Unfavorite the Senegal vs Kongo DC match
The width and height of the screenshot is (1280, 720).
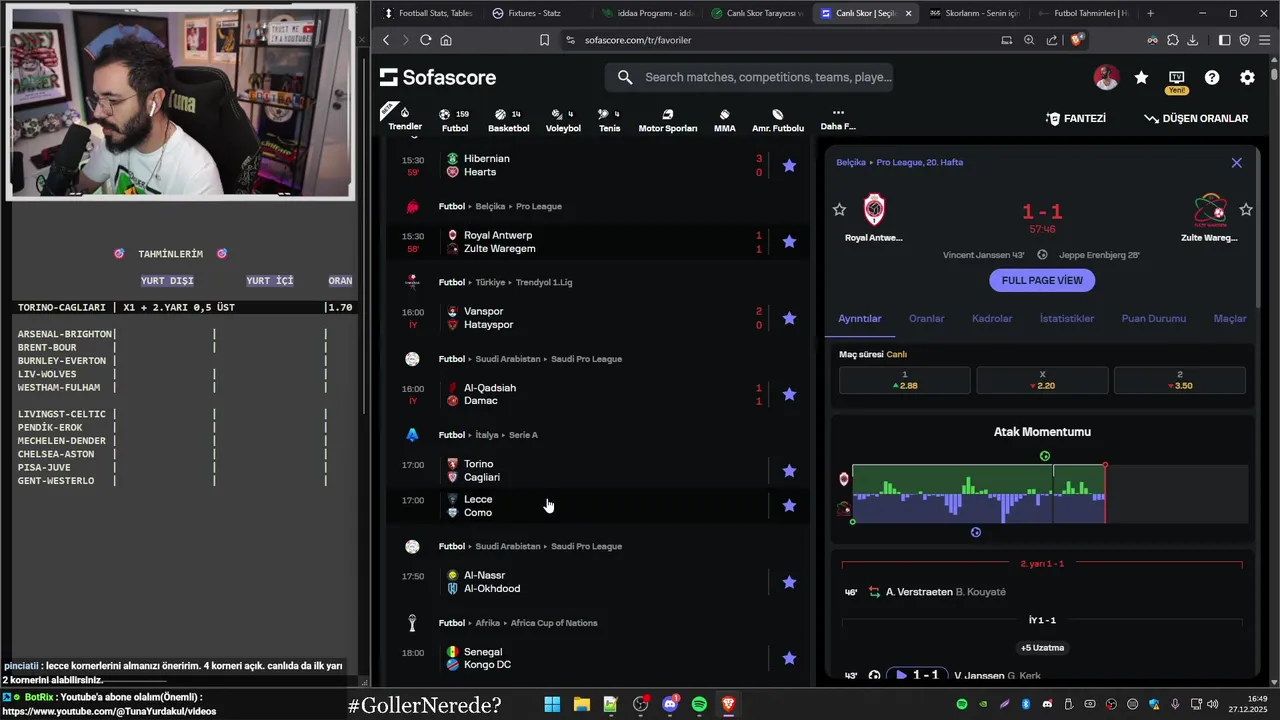(x=789, y=658)
